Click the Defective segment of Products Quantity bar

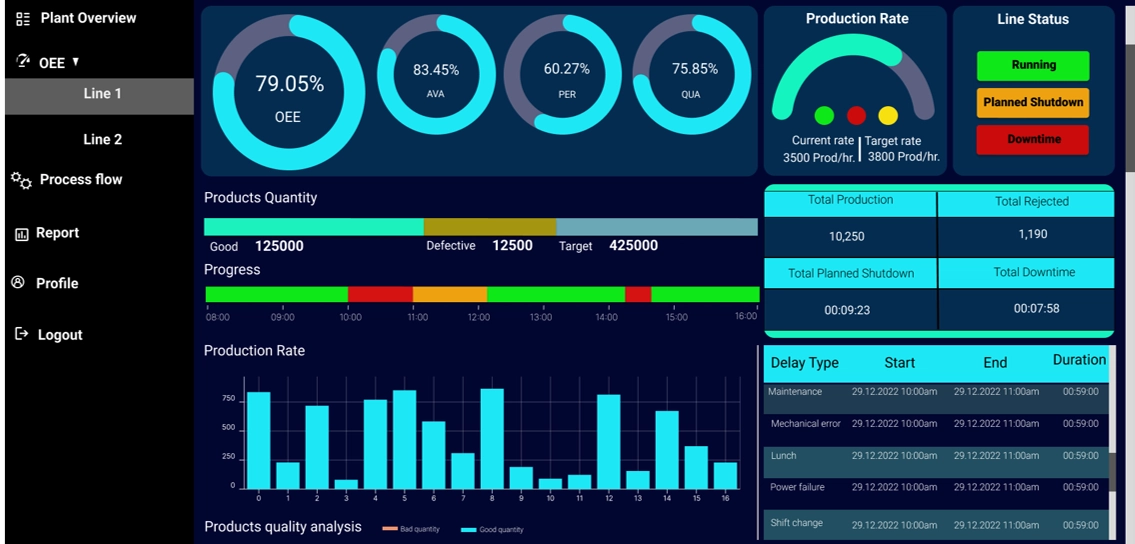489,227
